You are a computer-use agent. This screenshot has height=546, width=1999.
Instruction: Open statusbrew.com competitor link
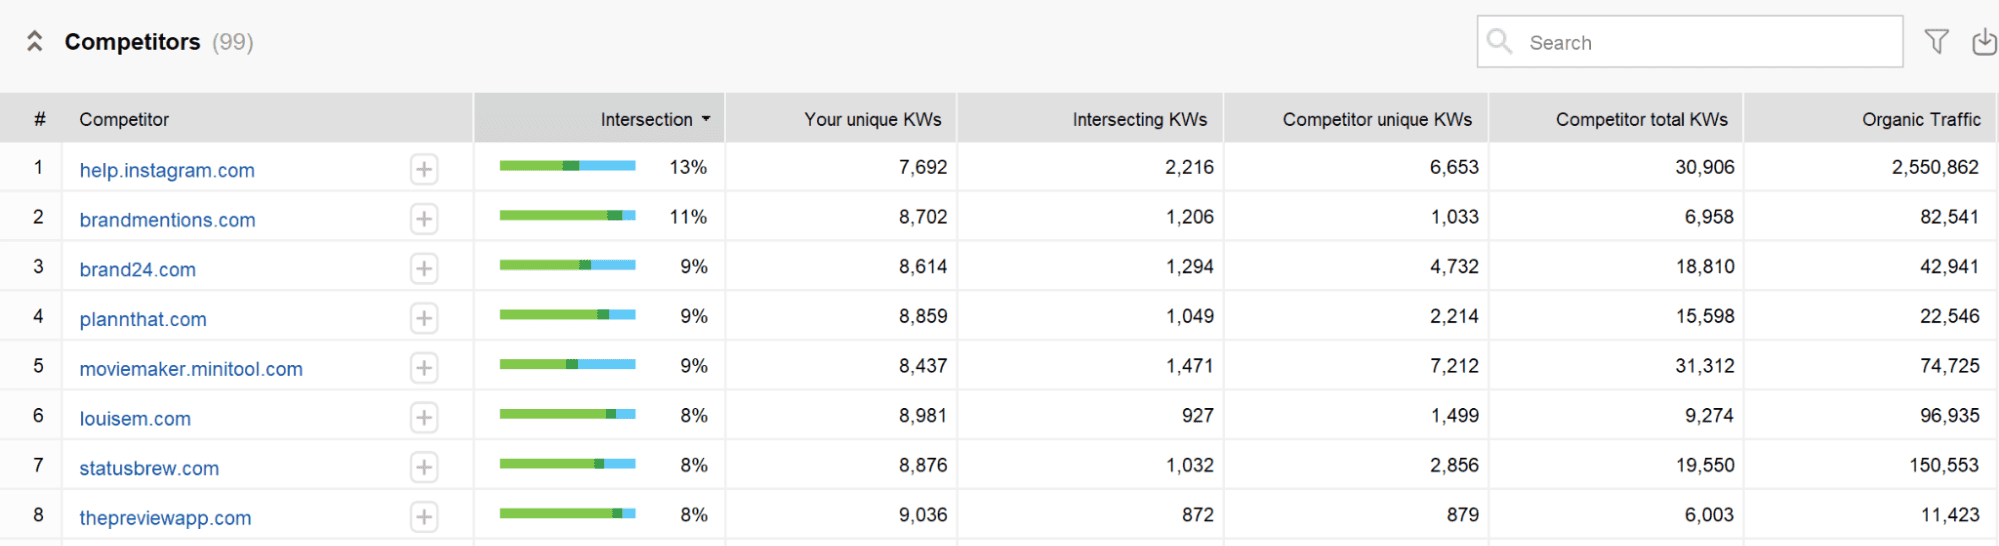(x=149, y=468)
